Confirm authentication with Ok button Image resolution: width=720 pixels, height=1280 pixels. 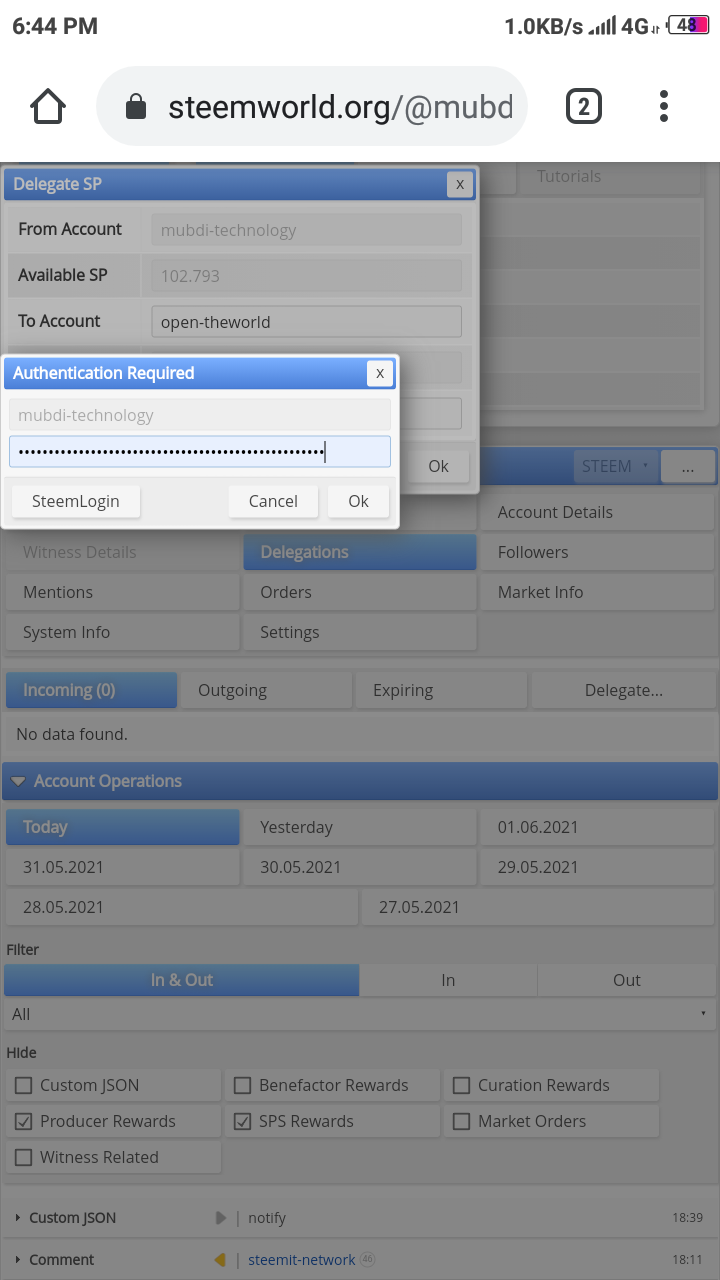tap(358, 501)
